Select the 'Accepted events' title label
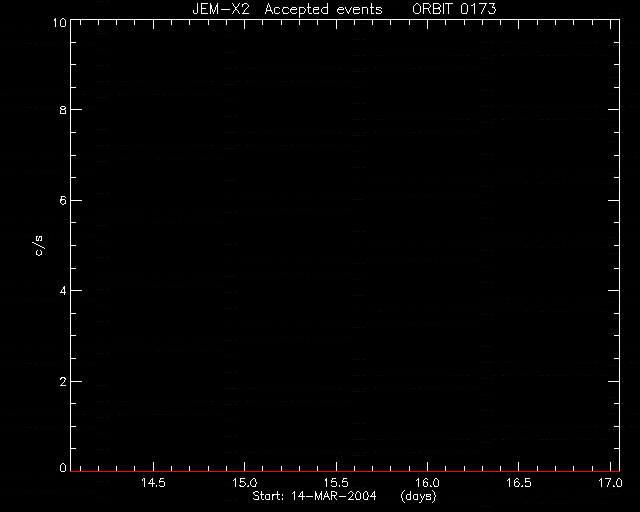The width and height of the screenshot is (640, 512). (323, 9)
